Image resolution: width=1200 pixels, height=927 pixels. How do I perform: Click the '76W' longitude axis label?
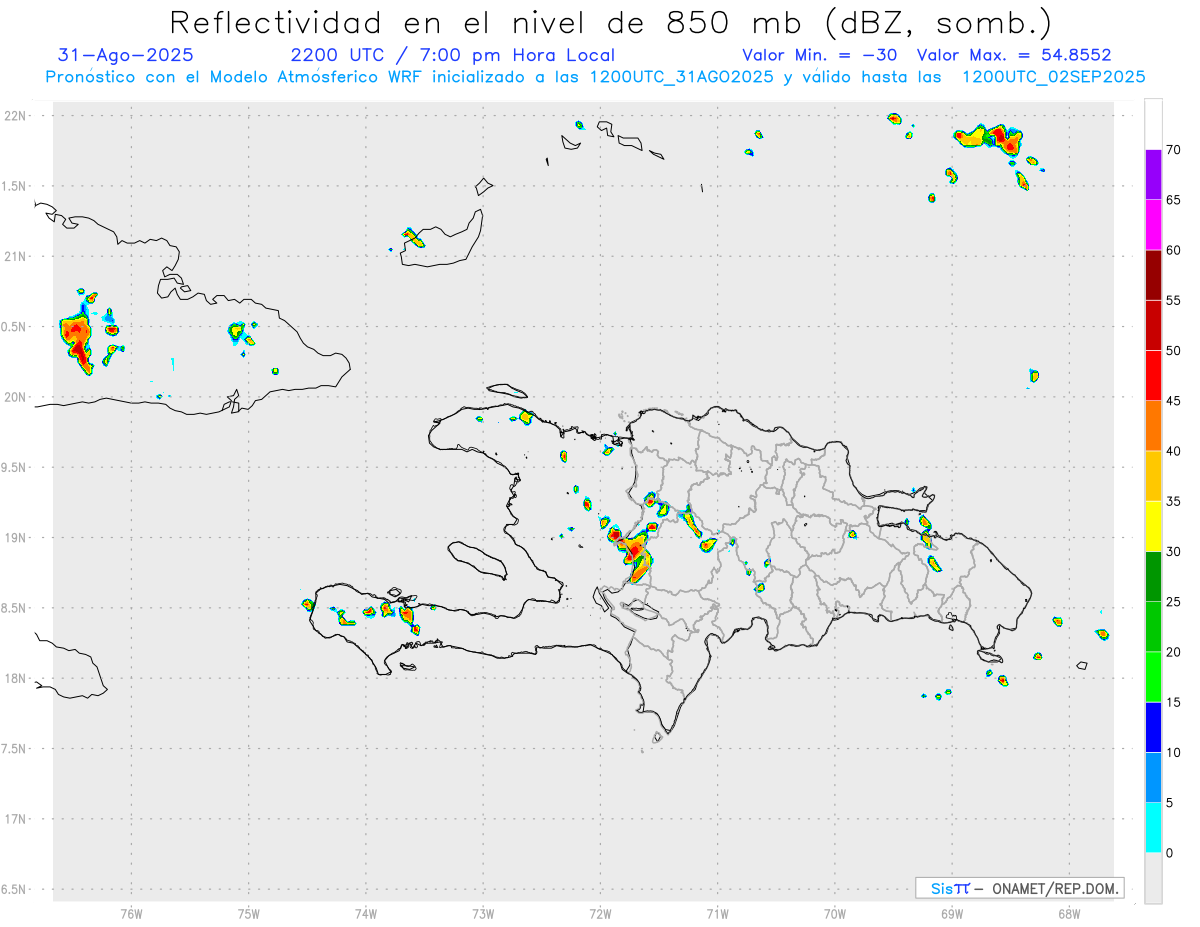[x=131, y=913]
